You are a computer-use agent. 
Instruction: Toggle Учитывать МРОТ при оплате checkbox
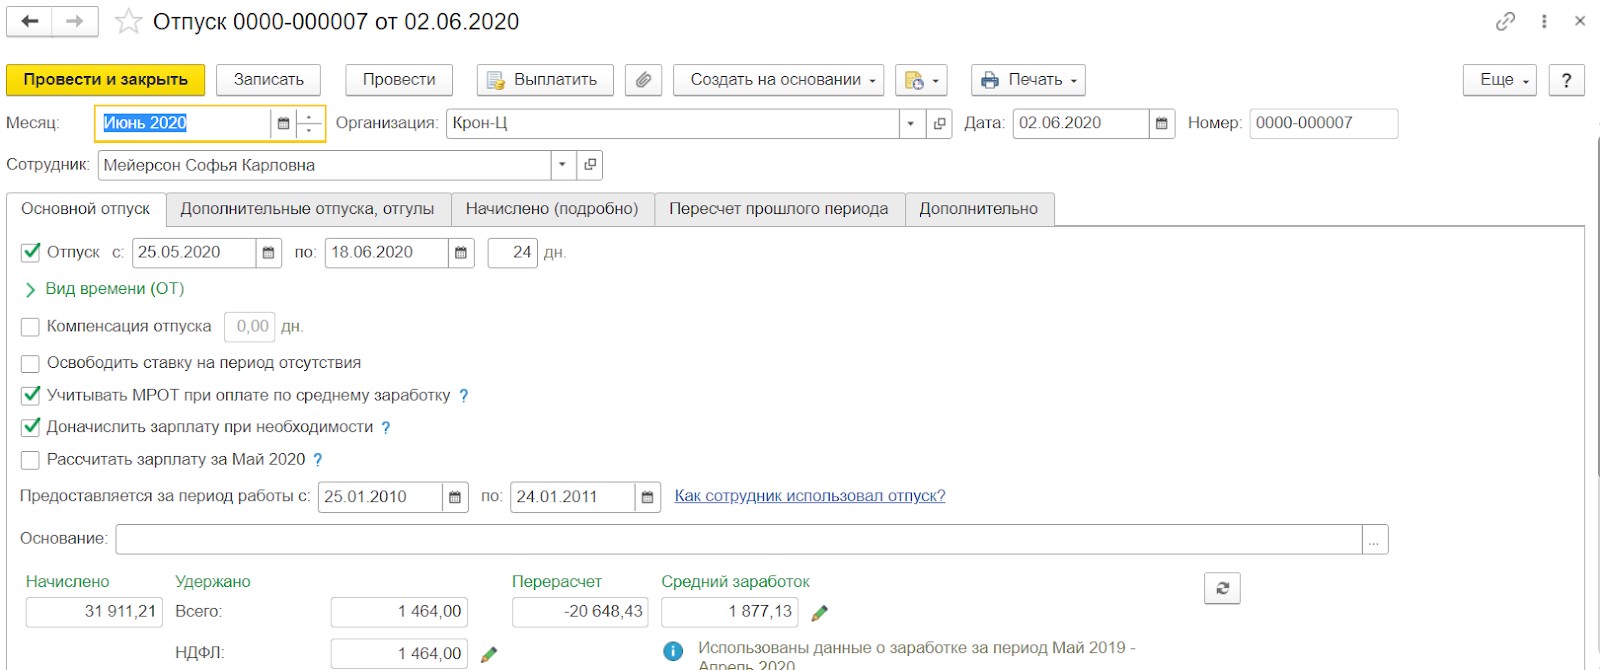(x=31, y=395)
